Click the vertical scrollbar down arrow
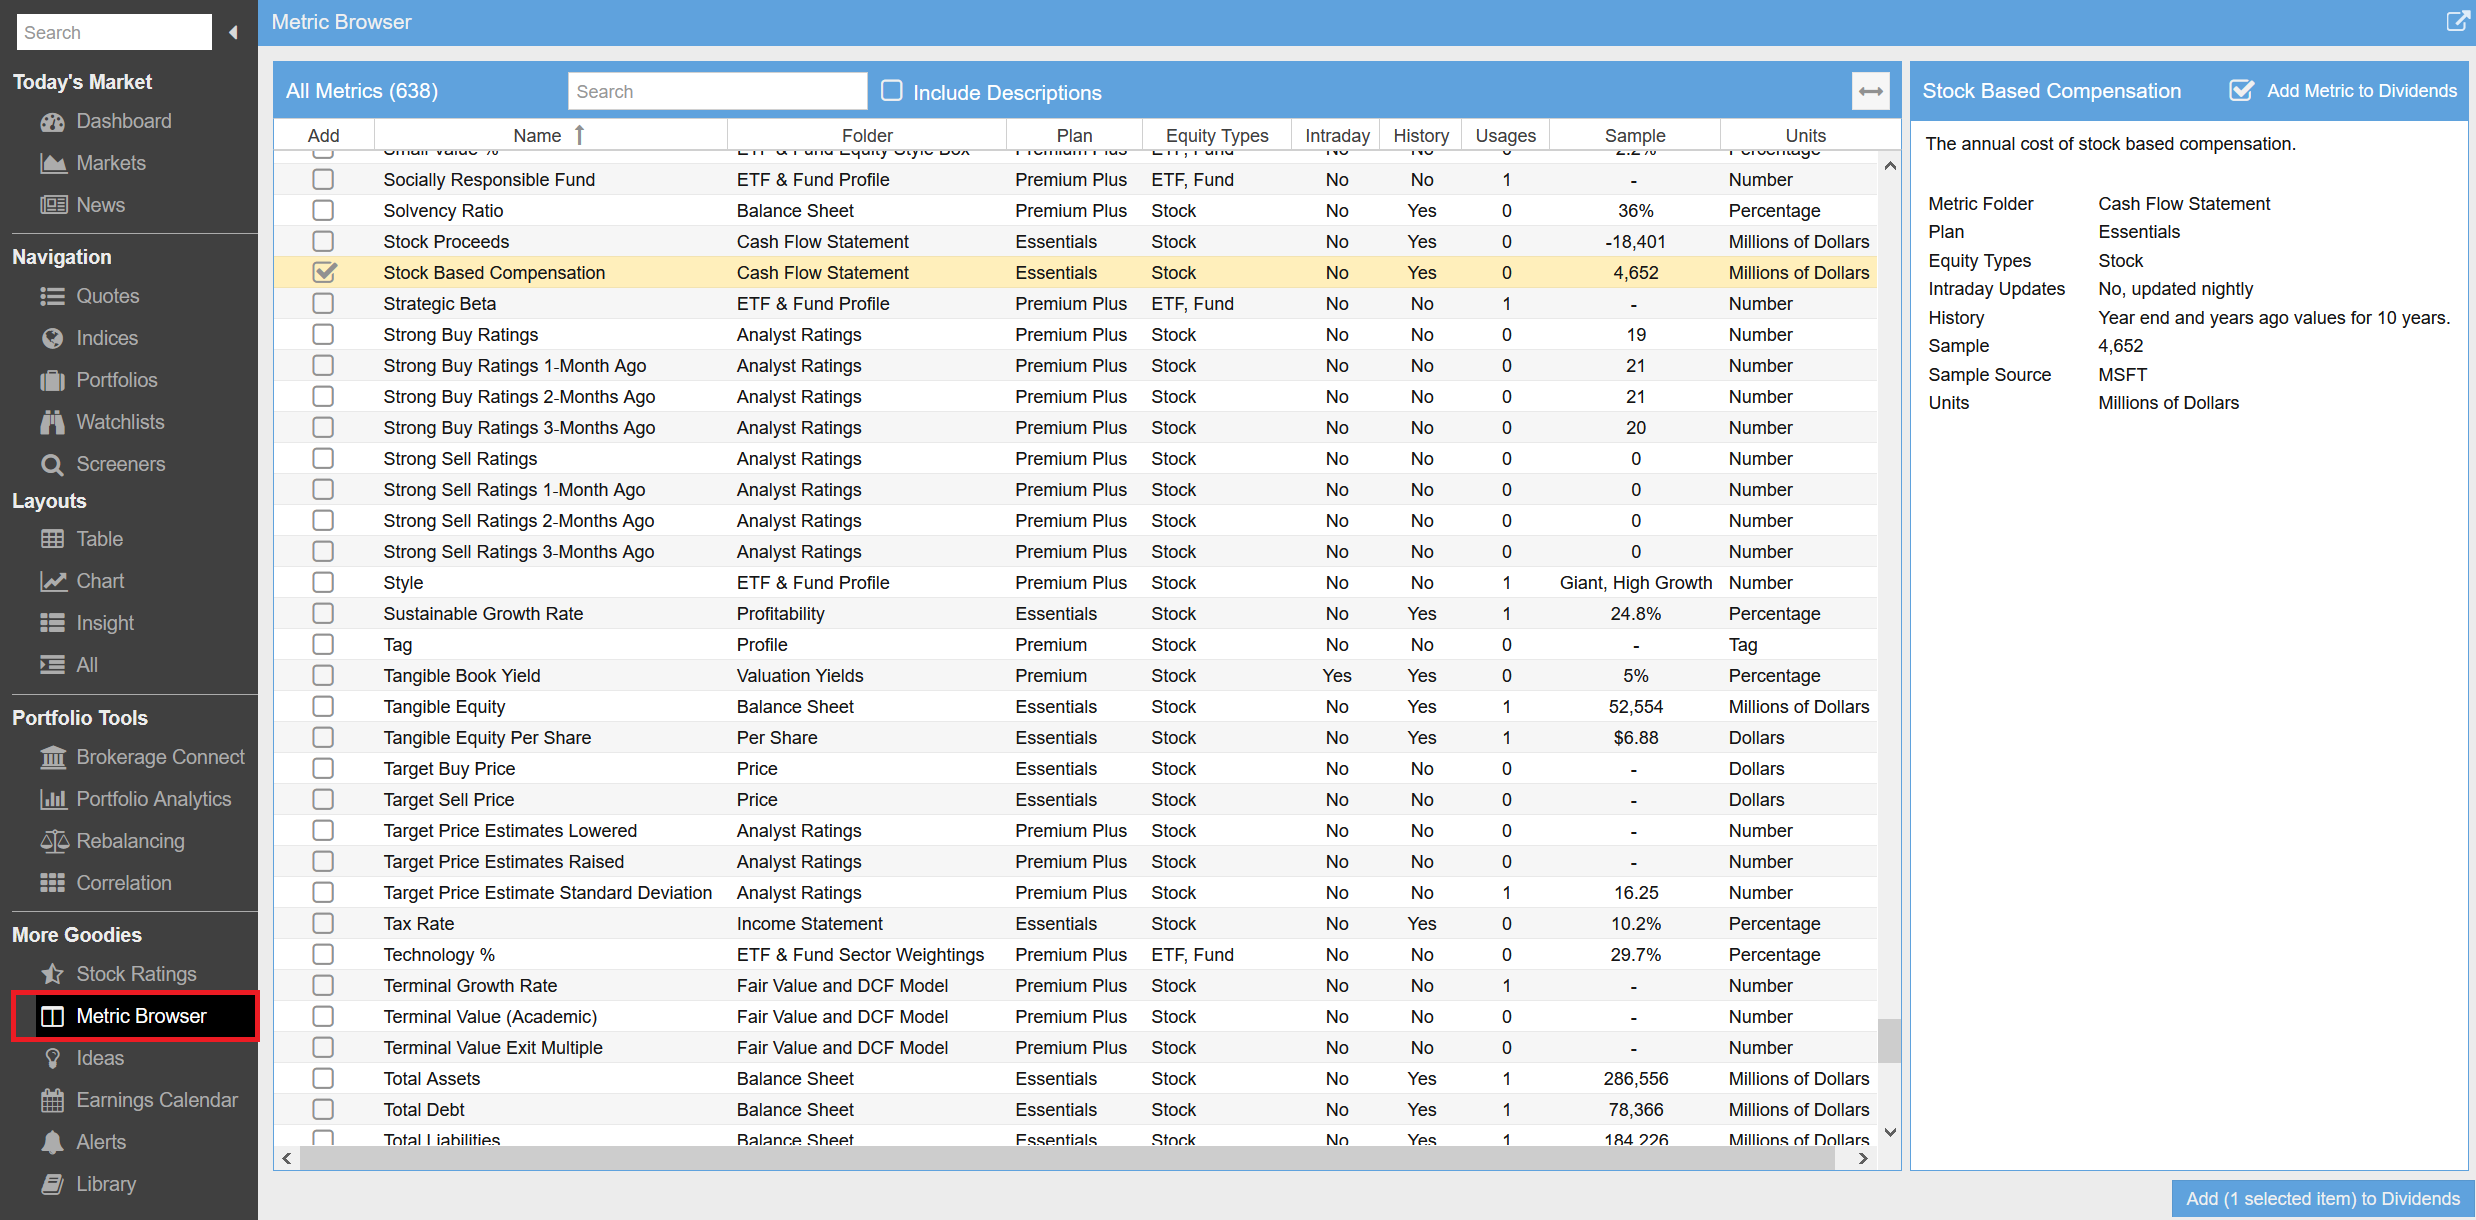 (1890, 1133)
